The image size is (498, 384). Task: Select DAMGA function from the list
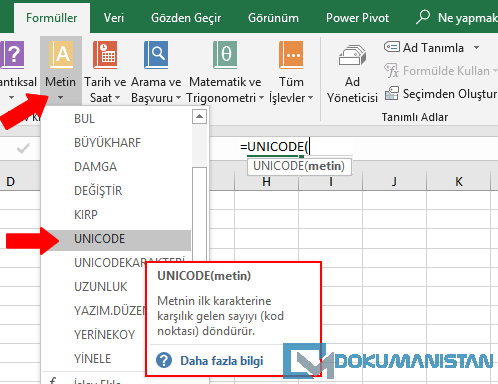click(x=116, y=167)
